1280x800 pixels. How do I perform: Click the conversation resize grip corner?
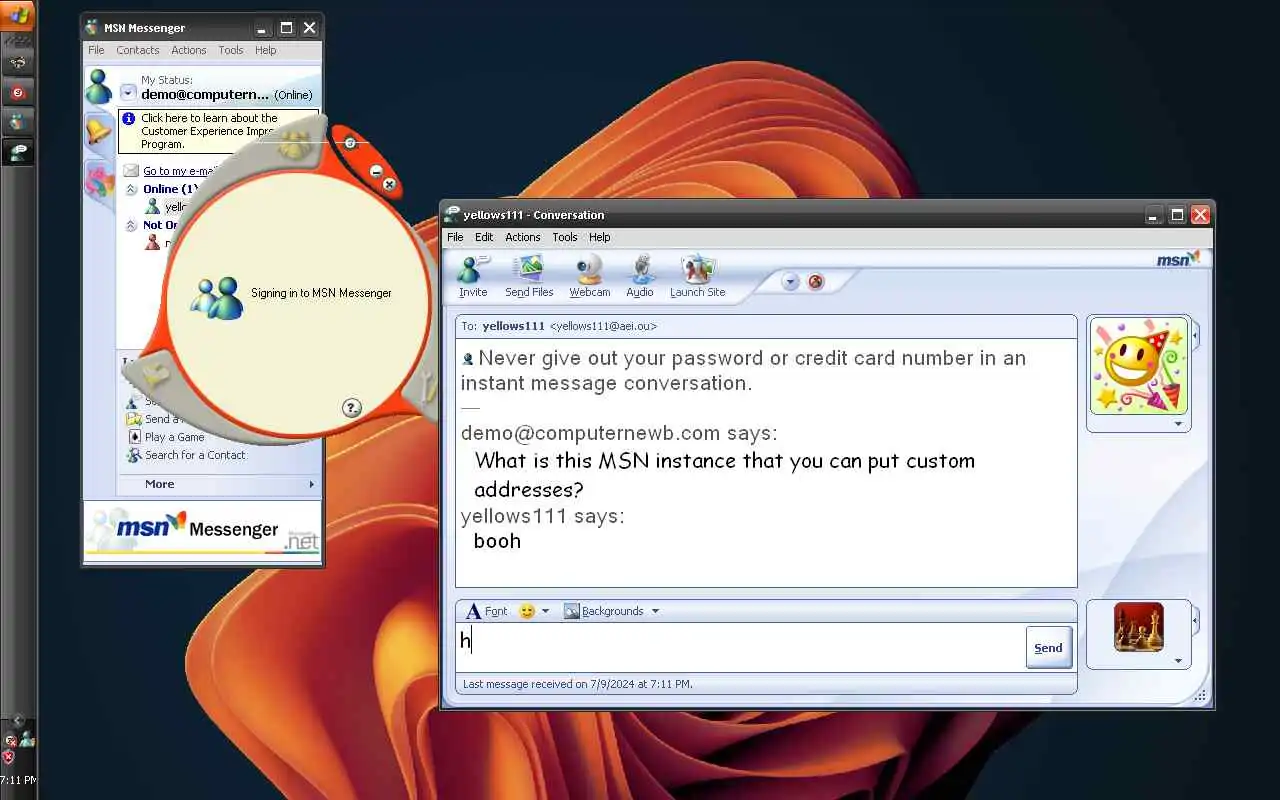pyautogui.click(x=1201, y=696)
